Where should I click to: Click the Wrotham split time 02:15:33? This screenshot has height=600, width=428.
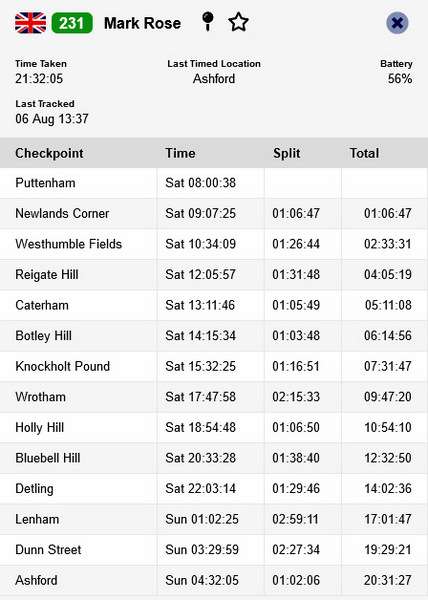pyautogui.click(x=296, y=397)
